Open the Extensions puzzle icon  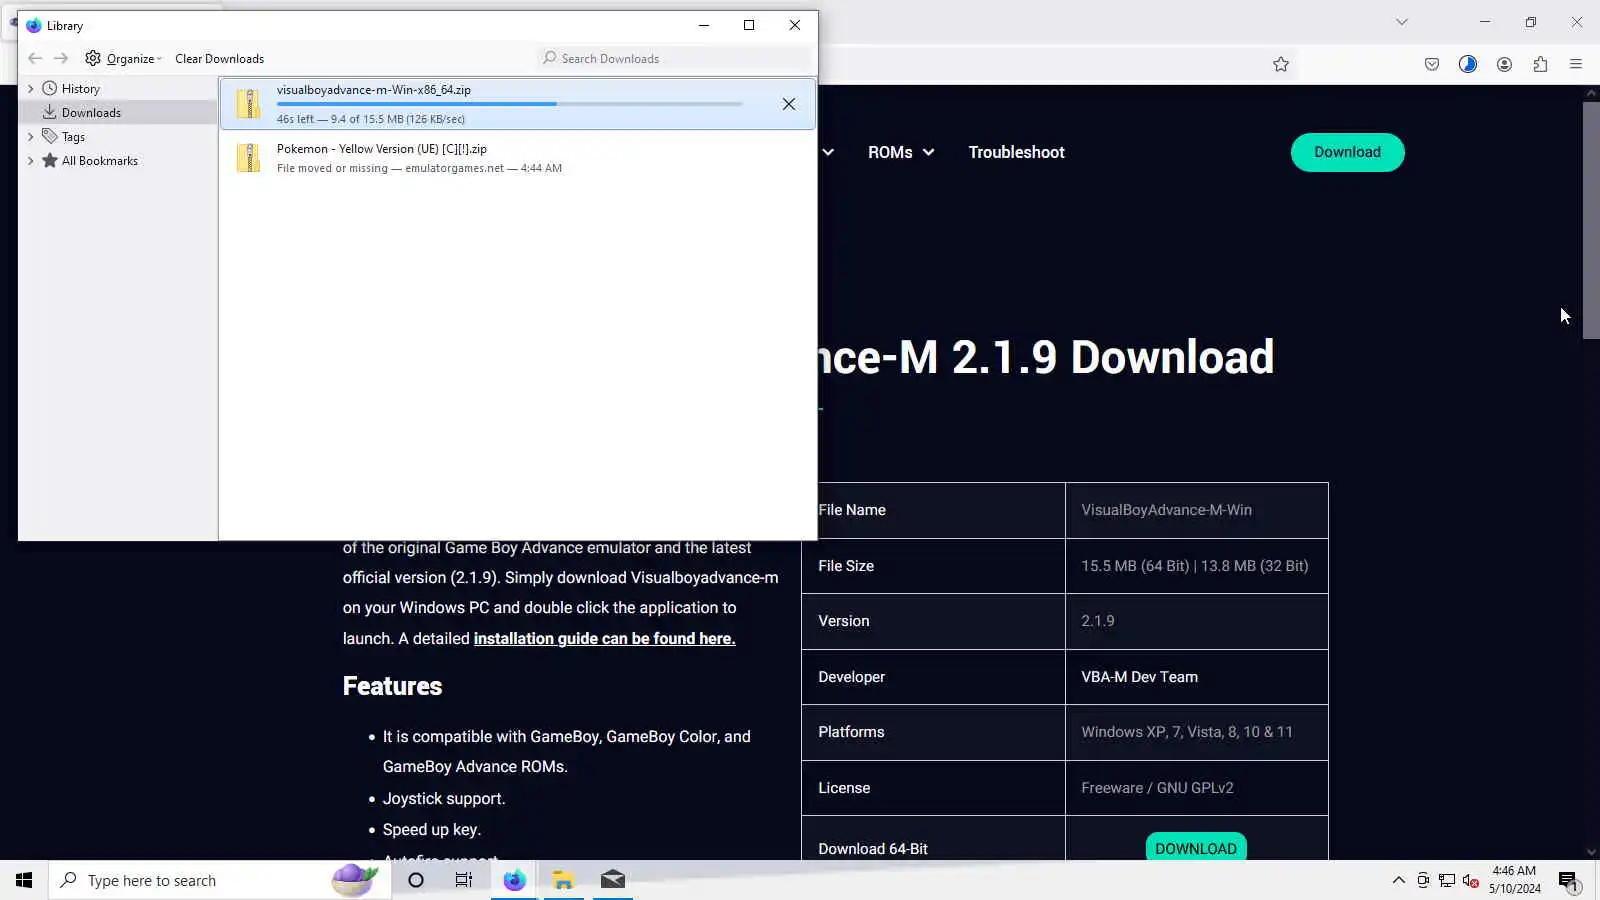pyautogui.click(x=1540, y=64)
